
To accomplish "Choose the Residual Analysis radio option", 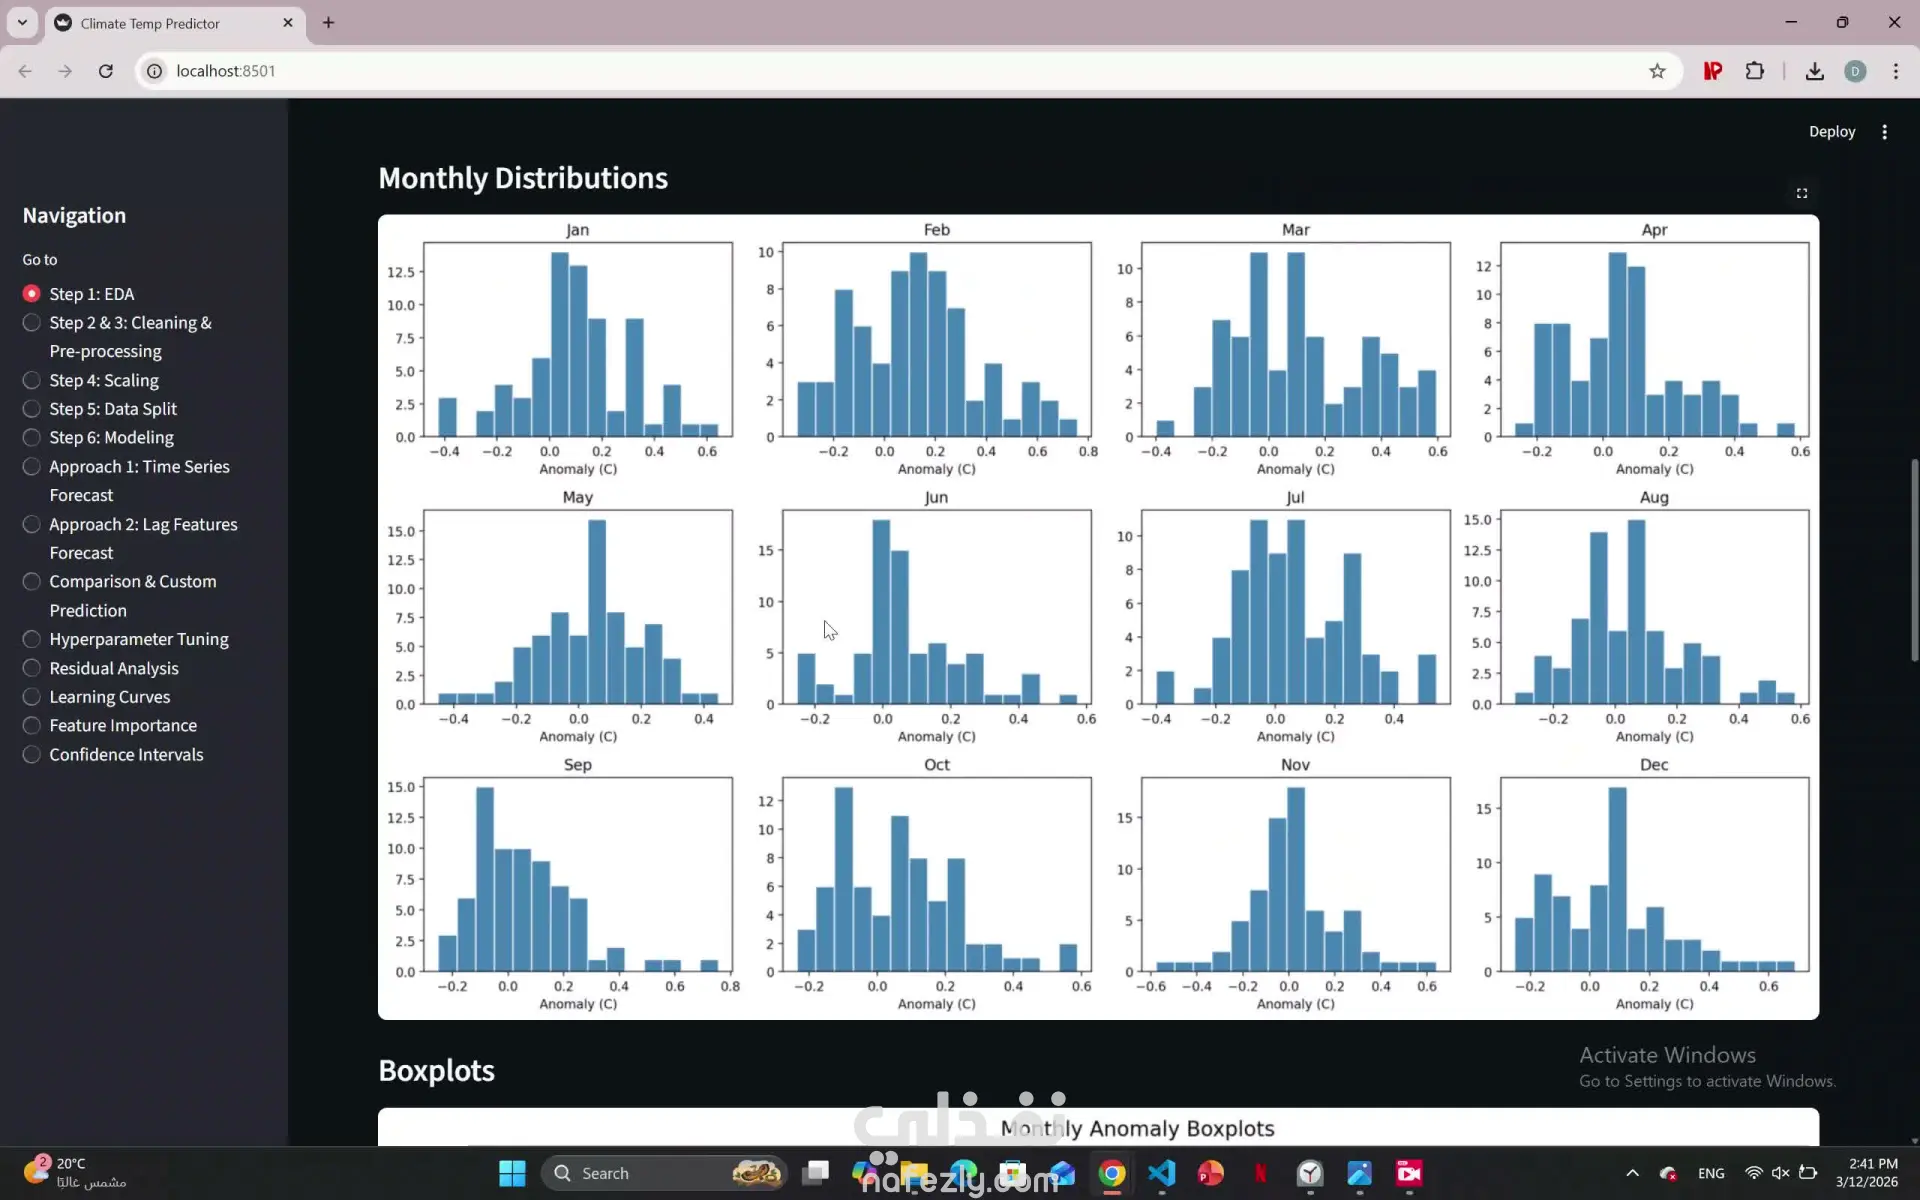I will [32, 668].
